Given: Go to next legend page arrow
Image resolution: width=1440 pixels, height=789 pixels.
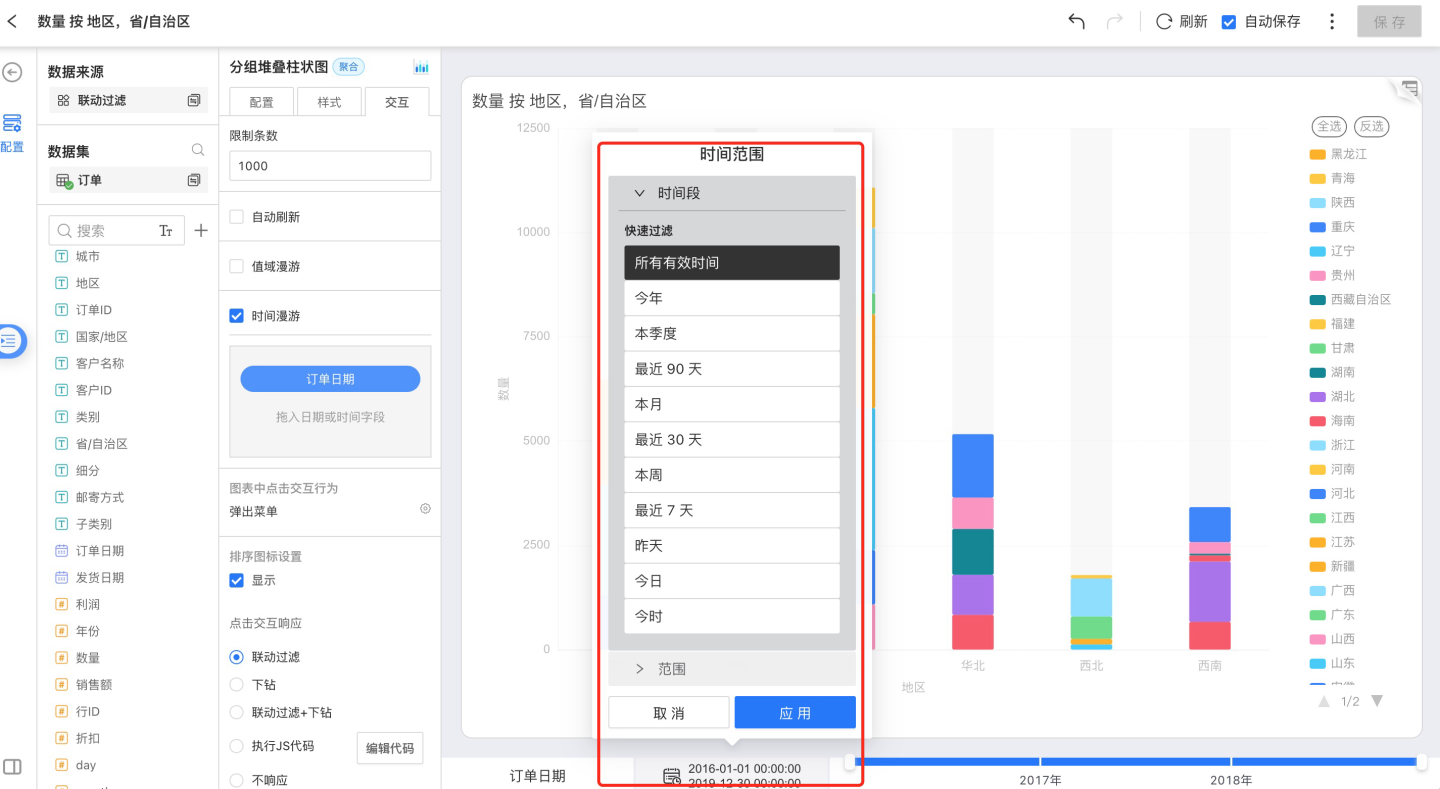Looking at the screenshot, I should [x=1377, y=701].
